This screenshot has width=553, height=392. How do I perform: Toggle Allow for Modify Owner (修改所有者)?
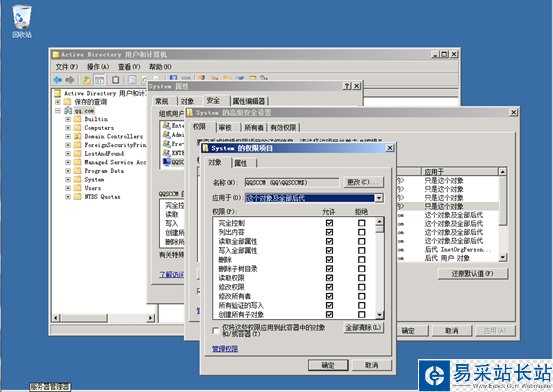329,296
